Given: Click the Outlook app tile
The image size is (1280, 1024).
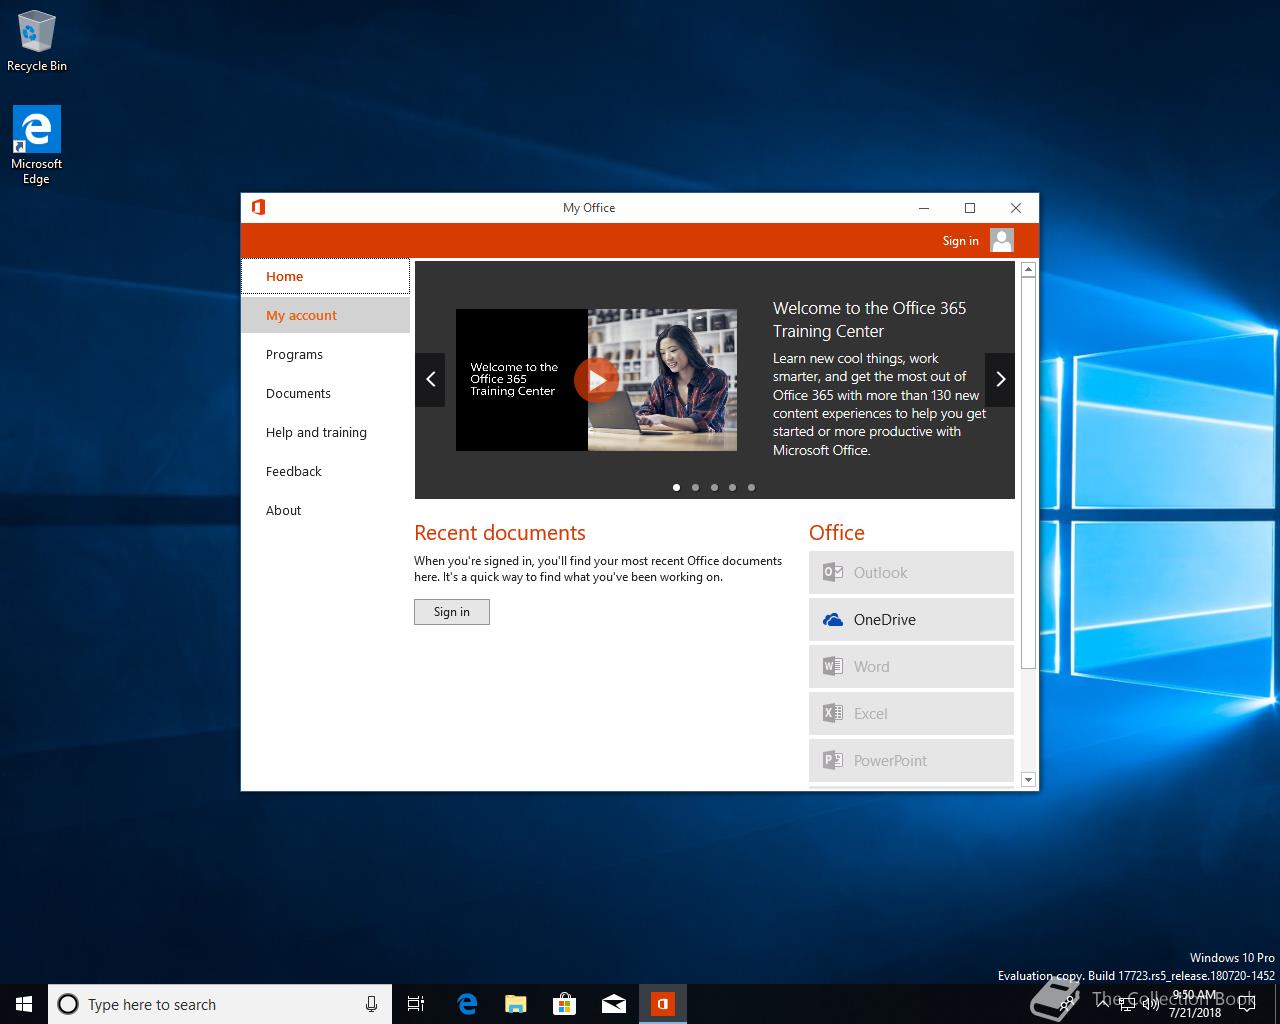Looking at the screenshot, I should (911, 573).
